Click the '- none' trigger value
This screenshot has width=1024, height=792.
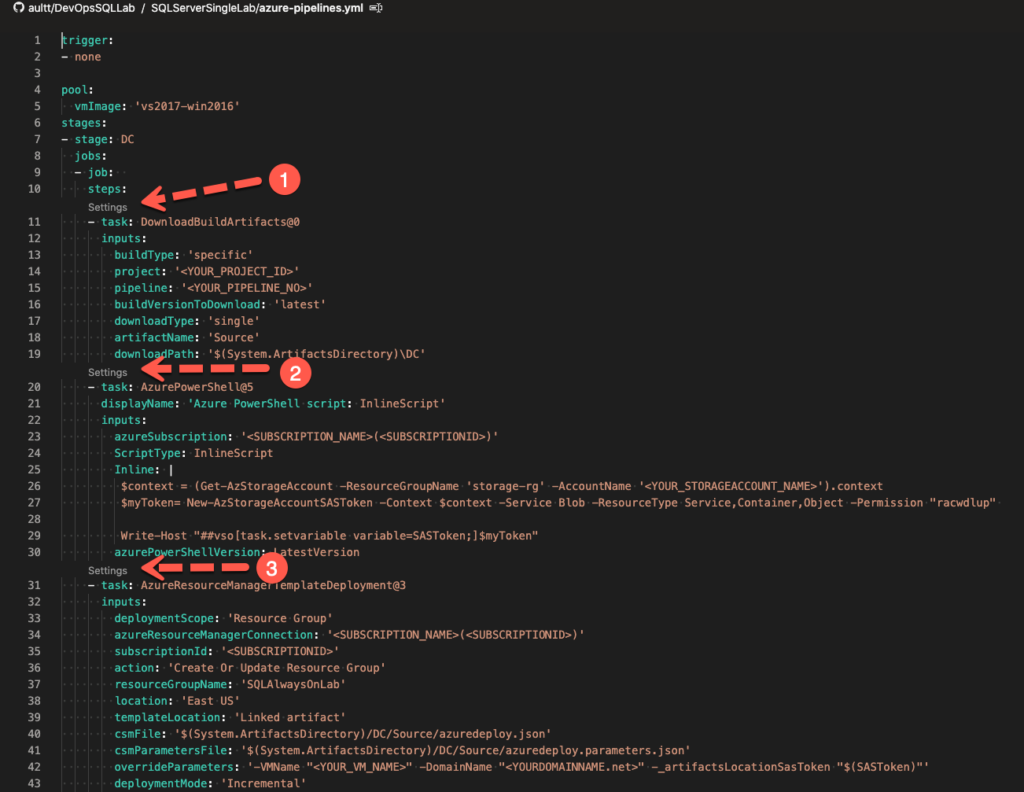click(82, 57)
